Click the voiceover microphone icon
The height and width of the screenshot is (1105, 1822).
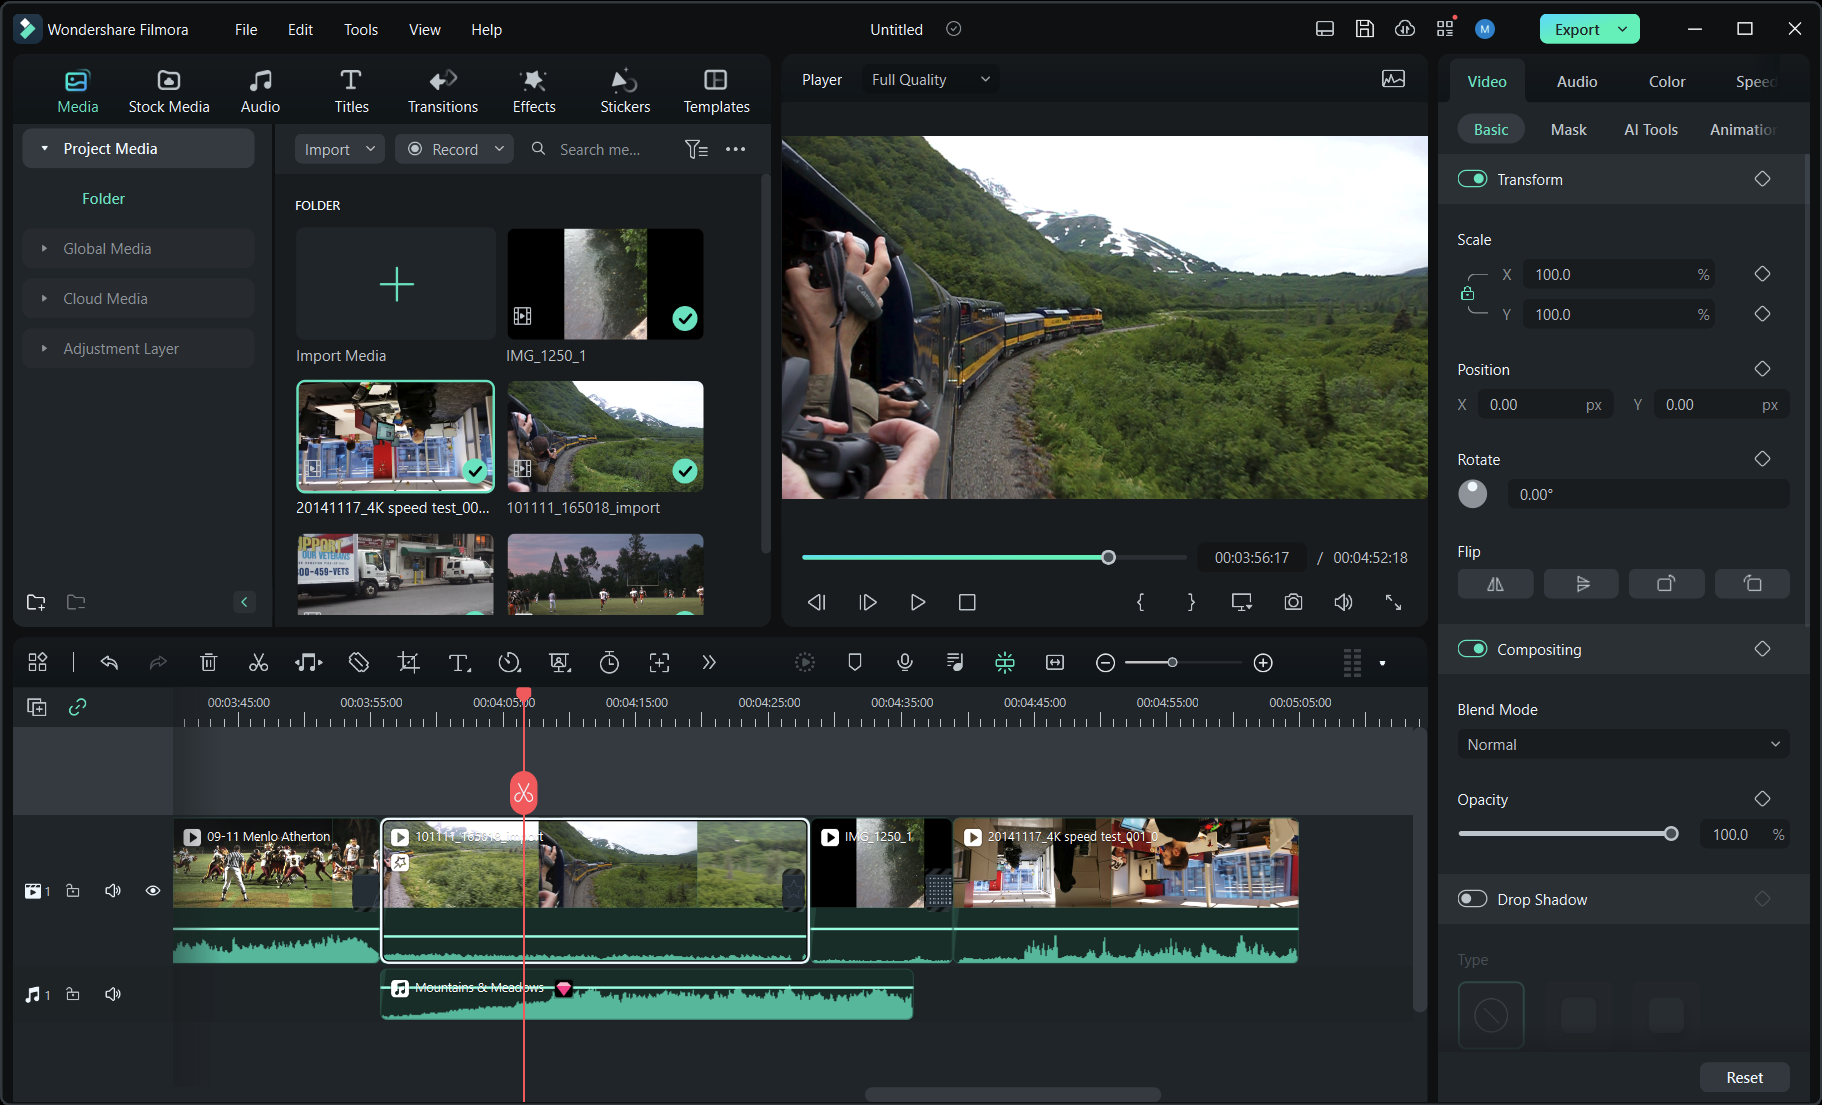coord(904,662)
